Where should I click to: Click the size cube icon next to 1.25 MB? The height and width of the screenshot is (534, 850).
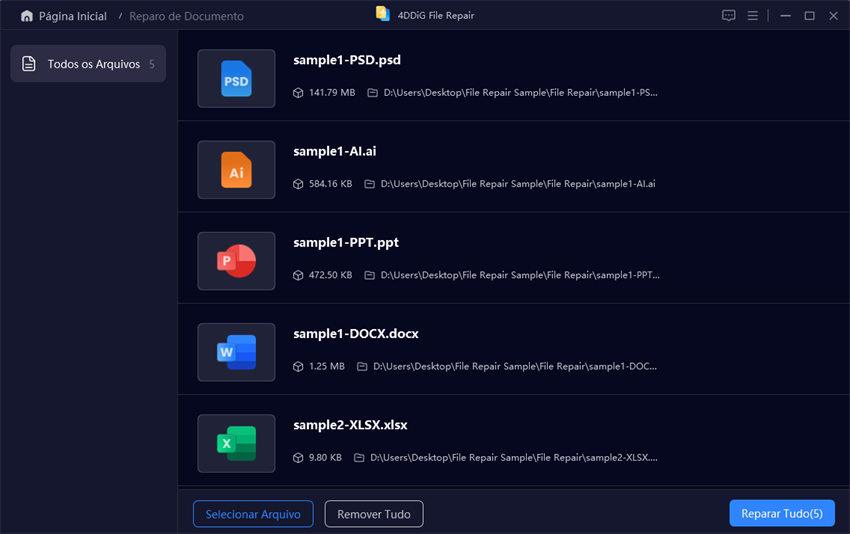point(298,366)
